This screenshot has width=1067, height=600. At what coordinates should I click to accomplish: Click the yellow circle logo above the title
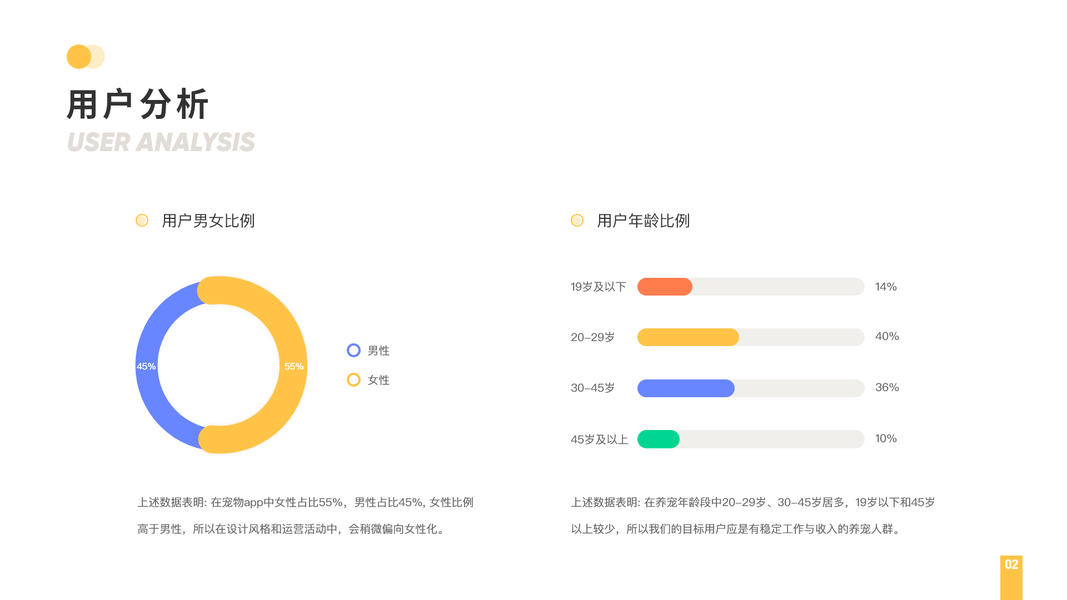tap(80, 57)
